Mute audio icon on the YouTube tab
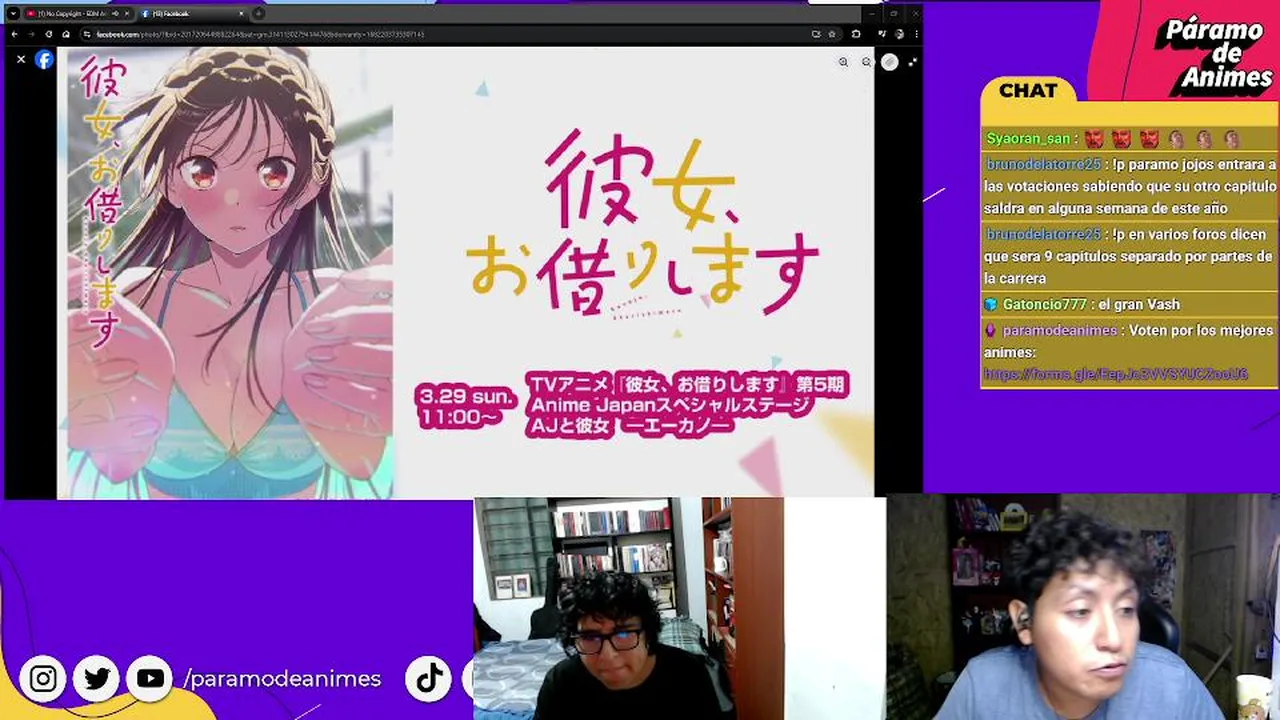The image size is (1280, 720). click(x=115, y=14)
